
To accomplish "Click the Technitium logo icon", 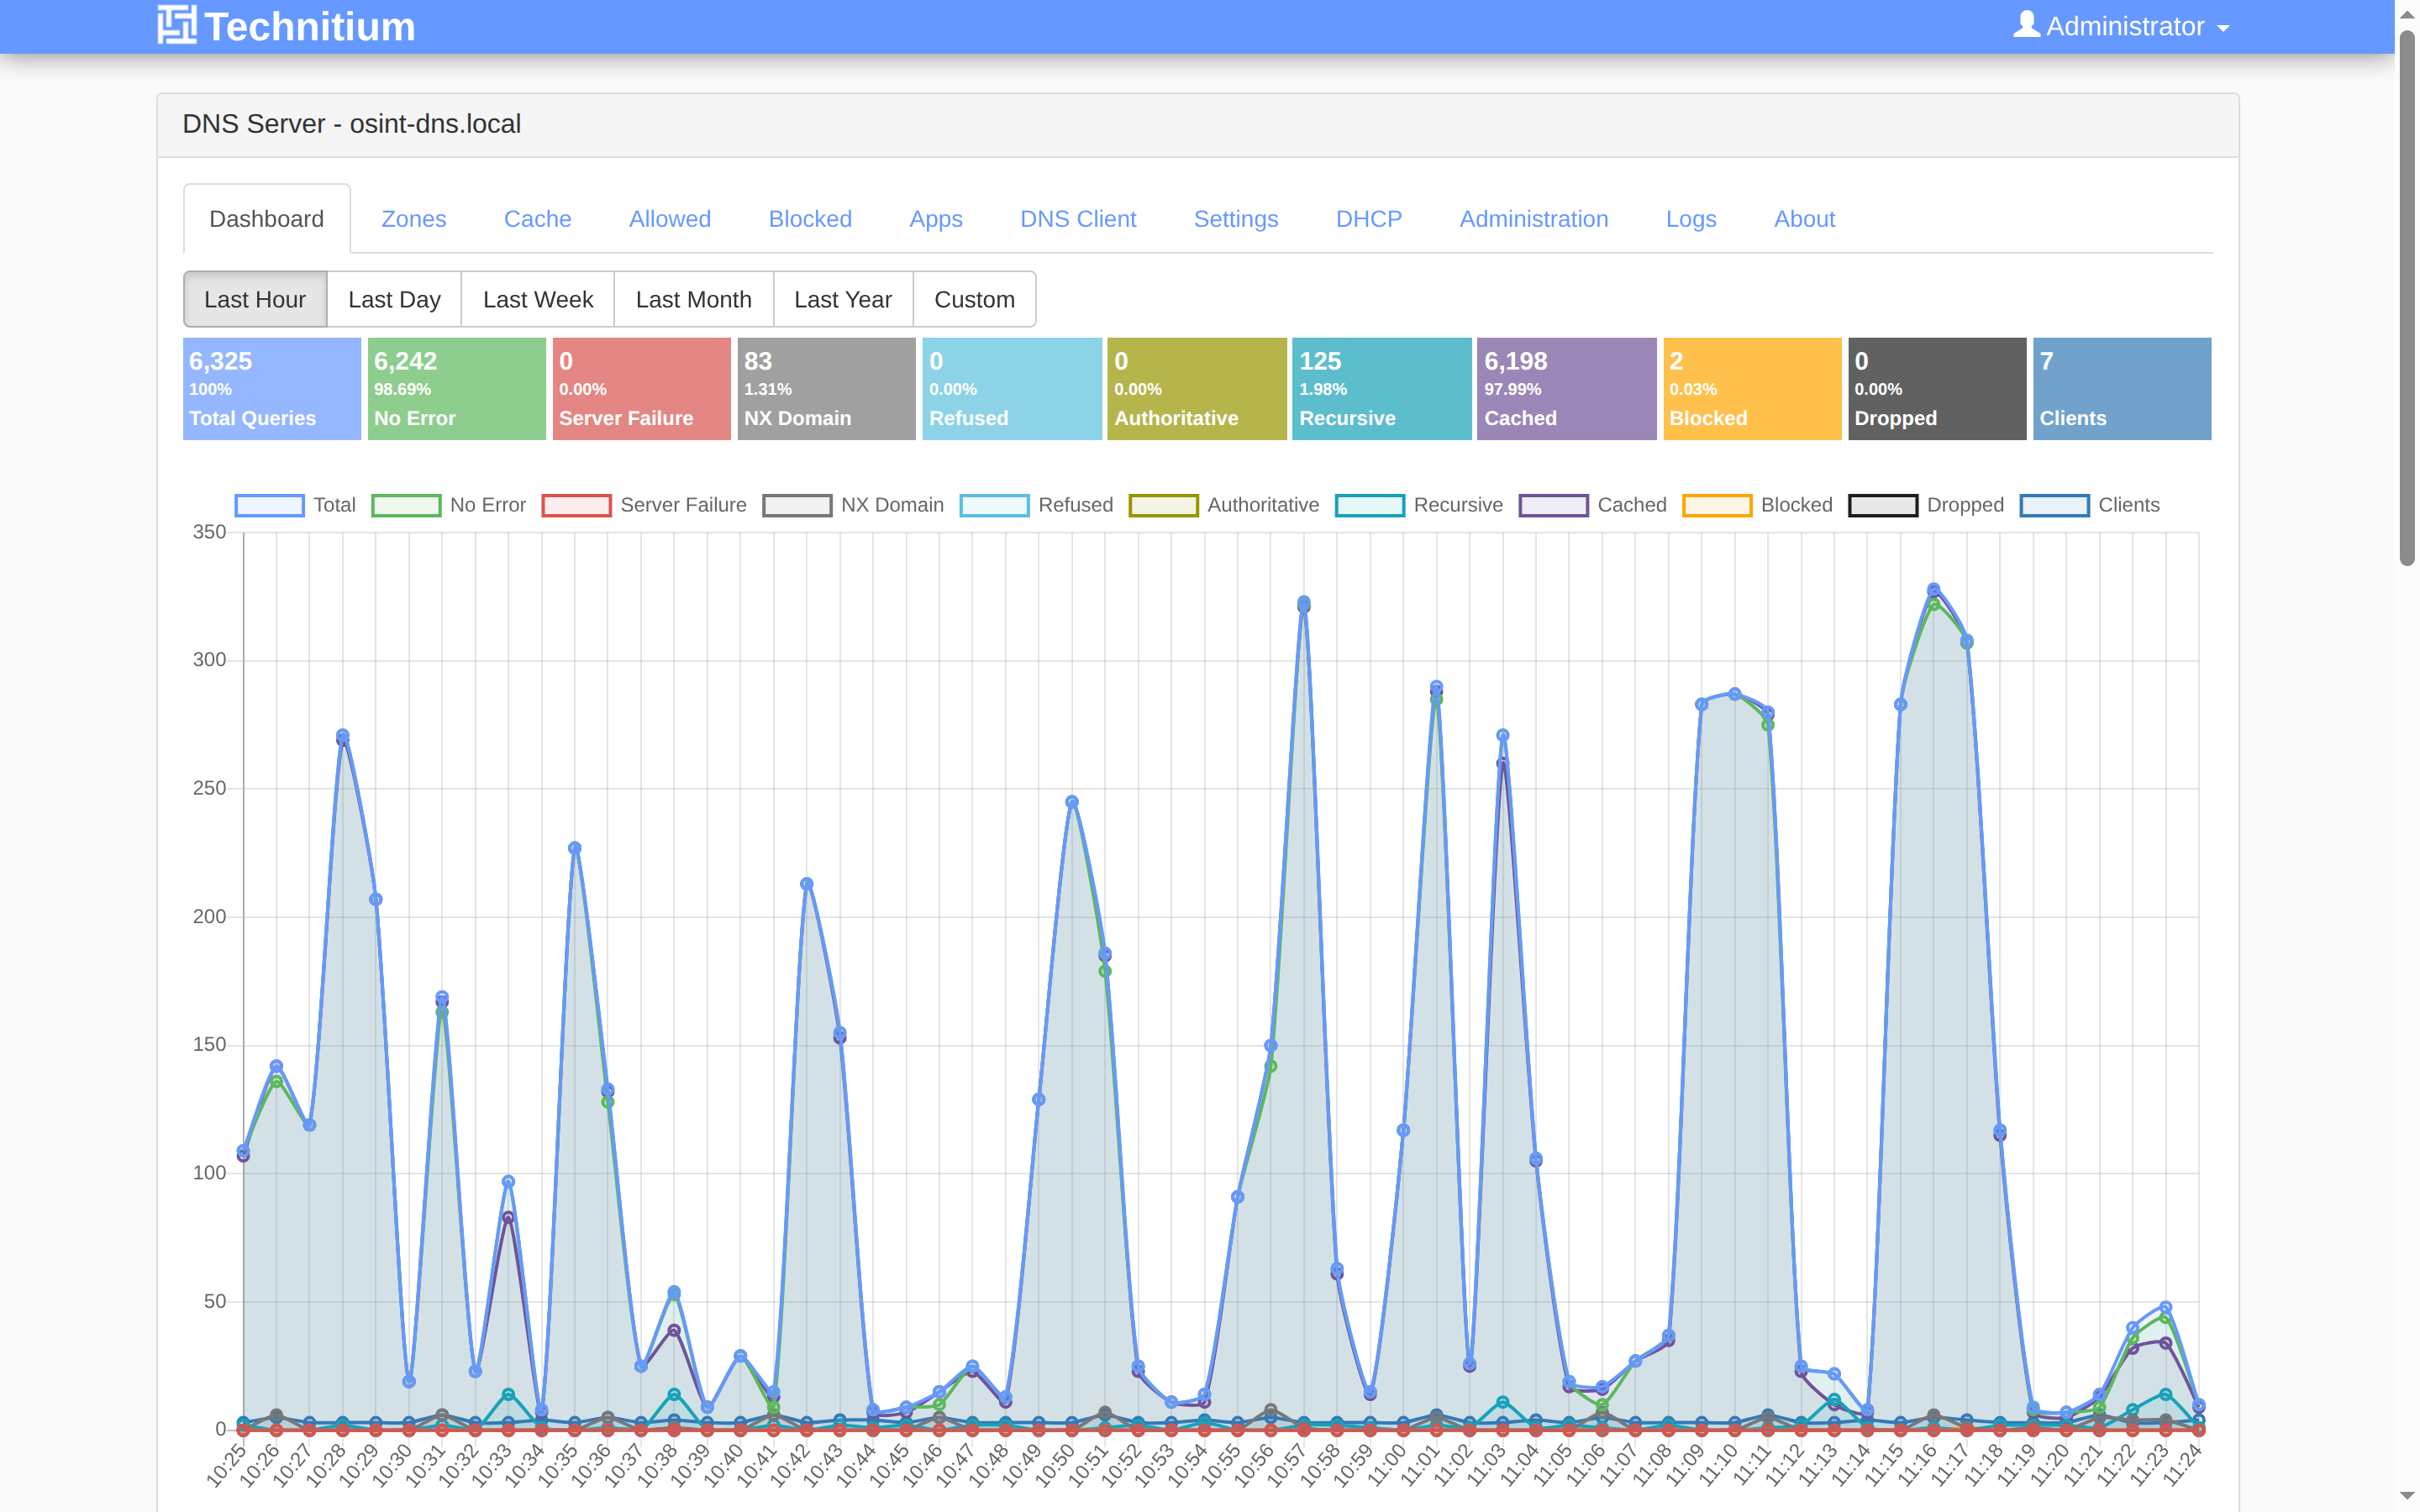I will pos(177,25).
